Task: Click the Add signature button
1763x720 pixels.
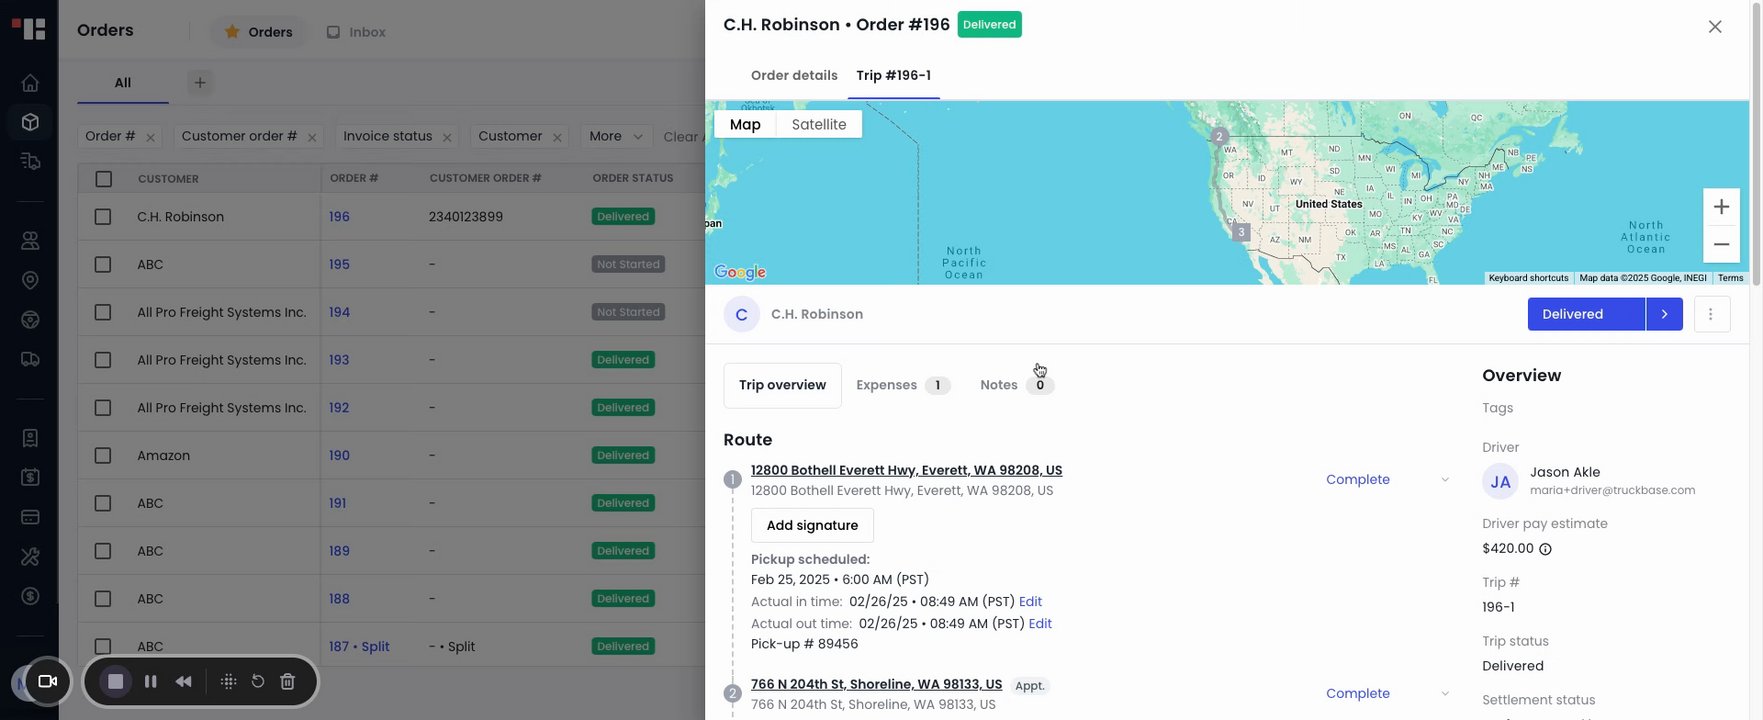Action: (x=812, y=526)
